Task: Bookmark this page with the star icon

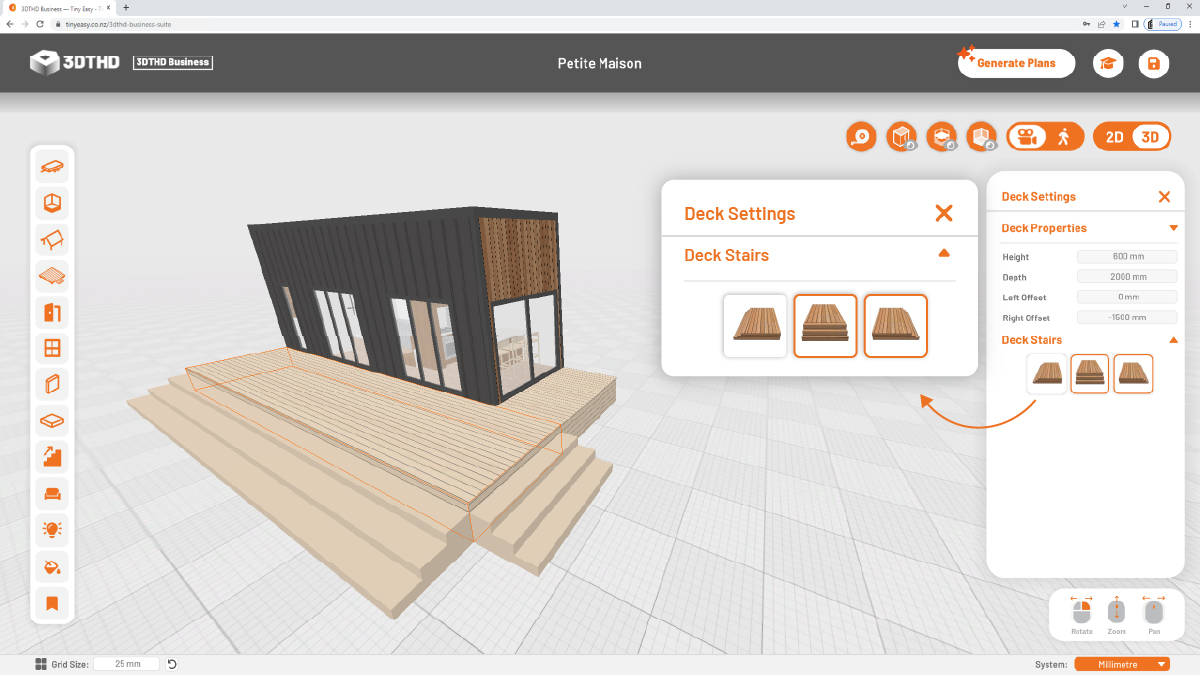Action: [1116, 24]
